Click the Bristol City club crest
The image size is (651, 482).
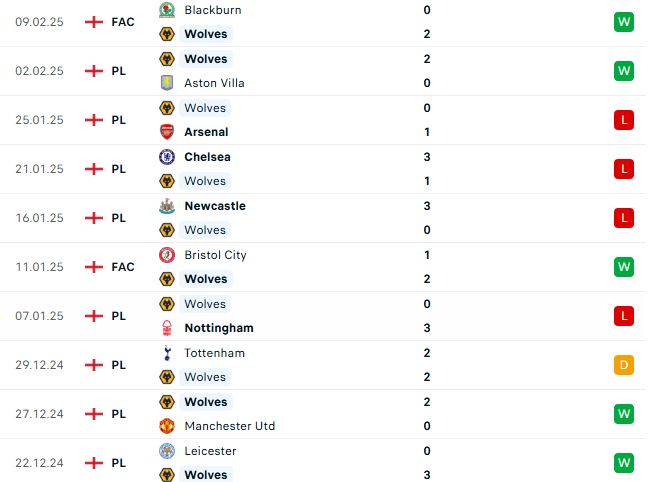[x=167, y=255]
